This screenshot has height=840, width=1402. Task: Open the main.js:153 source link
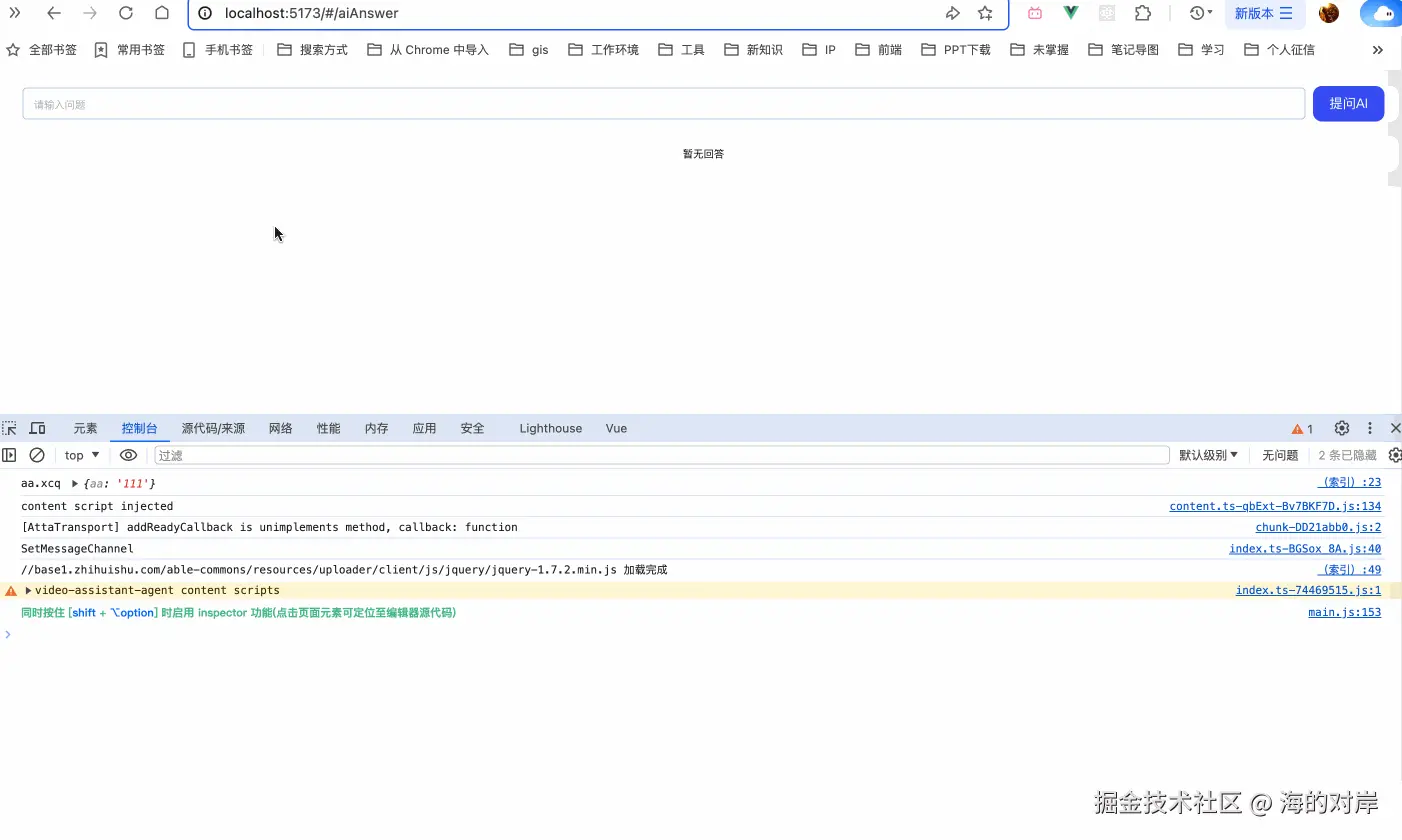pos(1344,612)
